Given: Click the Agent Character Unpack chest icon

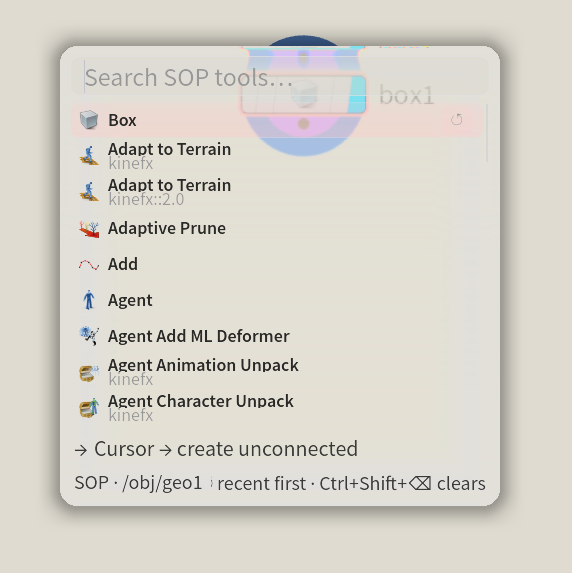Looking at the screenshot, I should (89, 408).
